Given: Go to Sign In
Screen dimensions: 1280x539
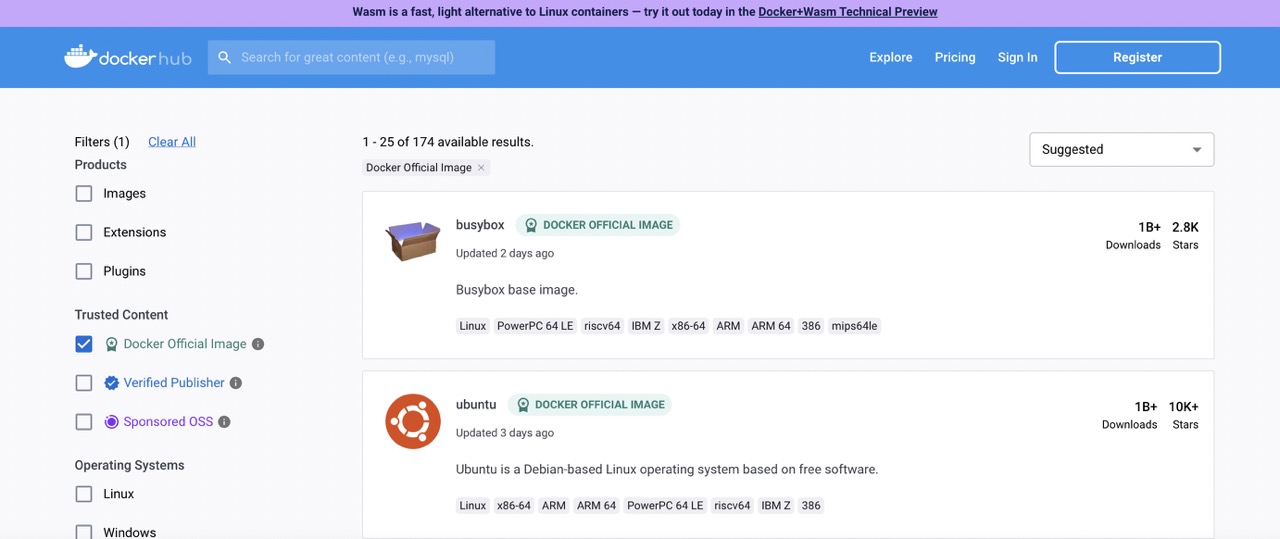Looking at the screenshot, I should [1017, 58].
